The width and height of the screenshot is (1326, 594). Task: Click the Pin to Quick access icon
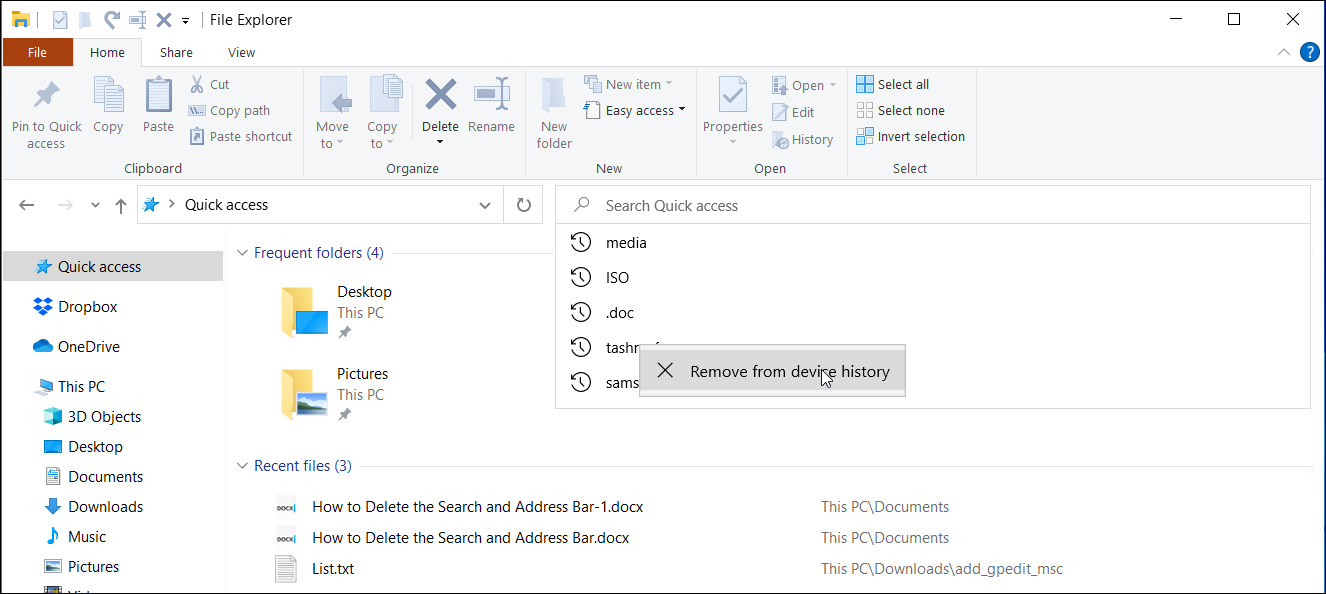pyautogui.click(x=46, y=97)
